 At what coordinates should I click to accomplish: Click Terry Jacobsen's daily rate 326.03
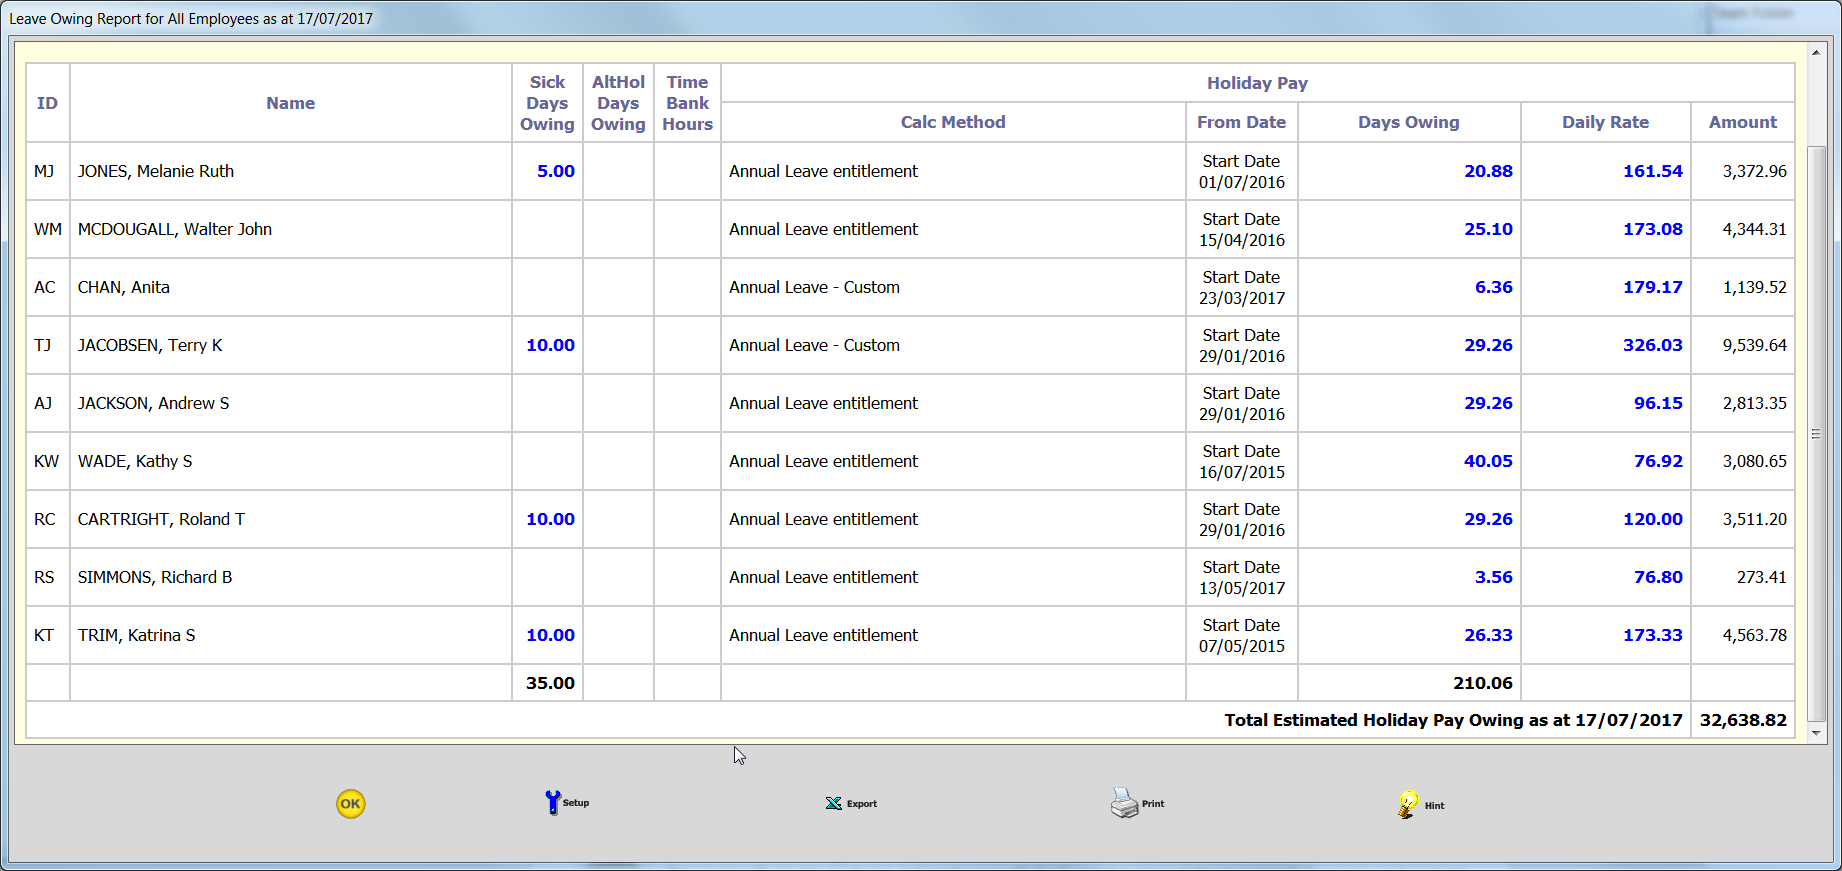[1652, 345]
